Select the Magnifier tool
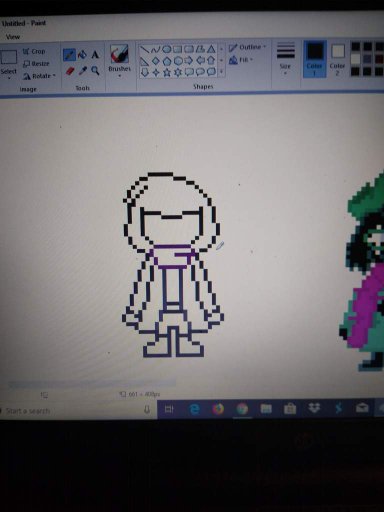 pyautogui.click(x=95, y=70)
